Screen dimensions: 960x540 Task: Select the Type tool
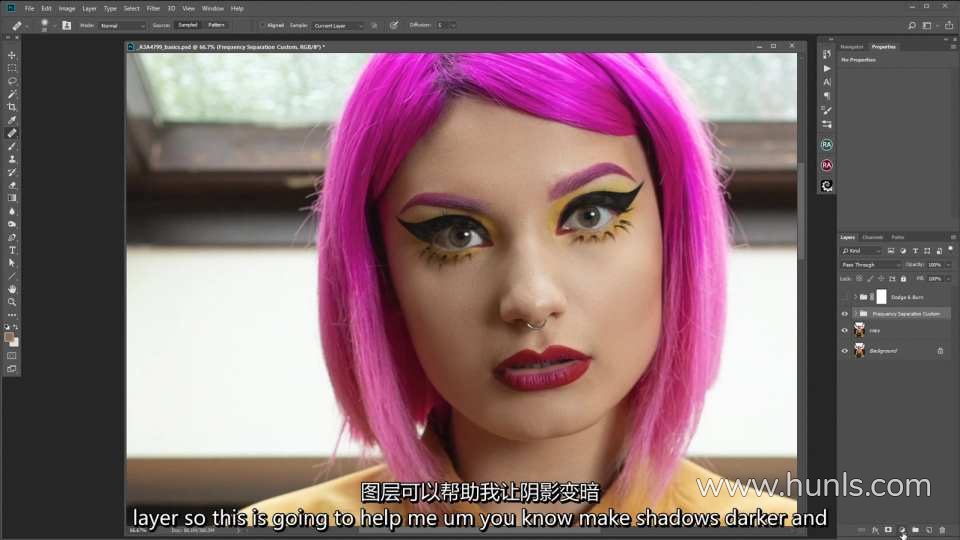pyautogui.click(x=12, y=250)
